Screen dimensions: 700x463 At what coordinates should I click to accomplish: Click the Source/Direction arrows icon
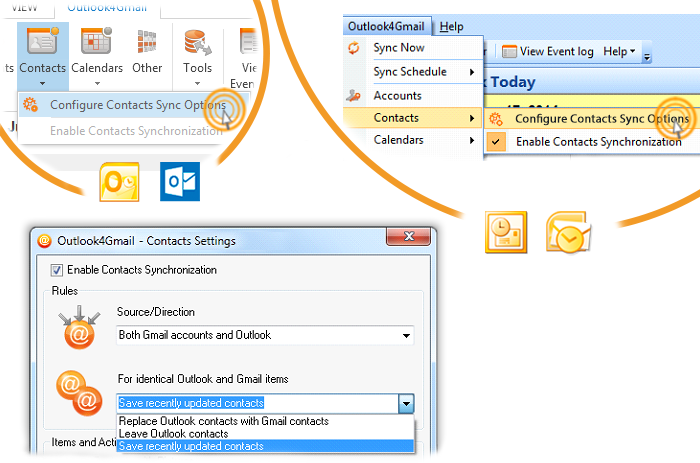(x=79, y=326)
